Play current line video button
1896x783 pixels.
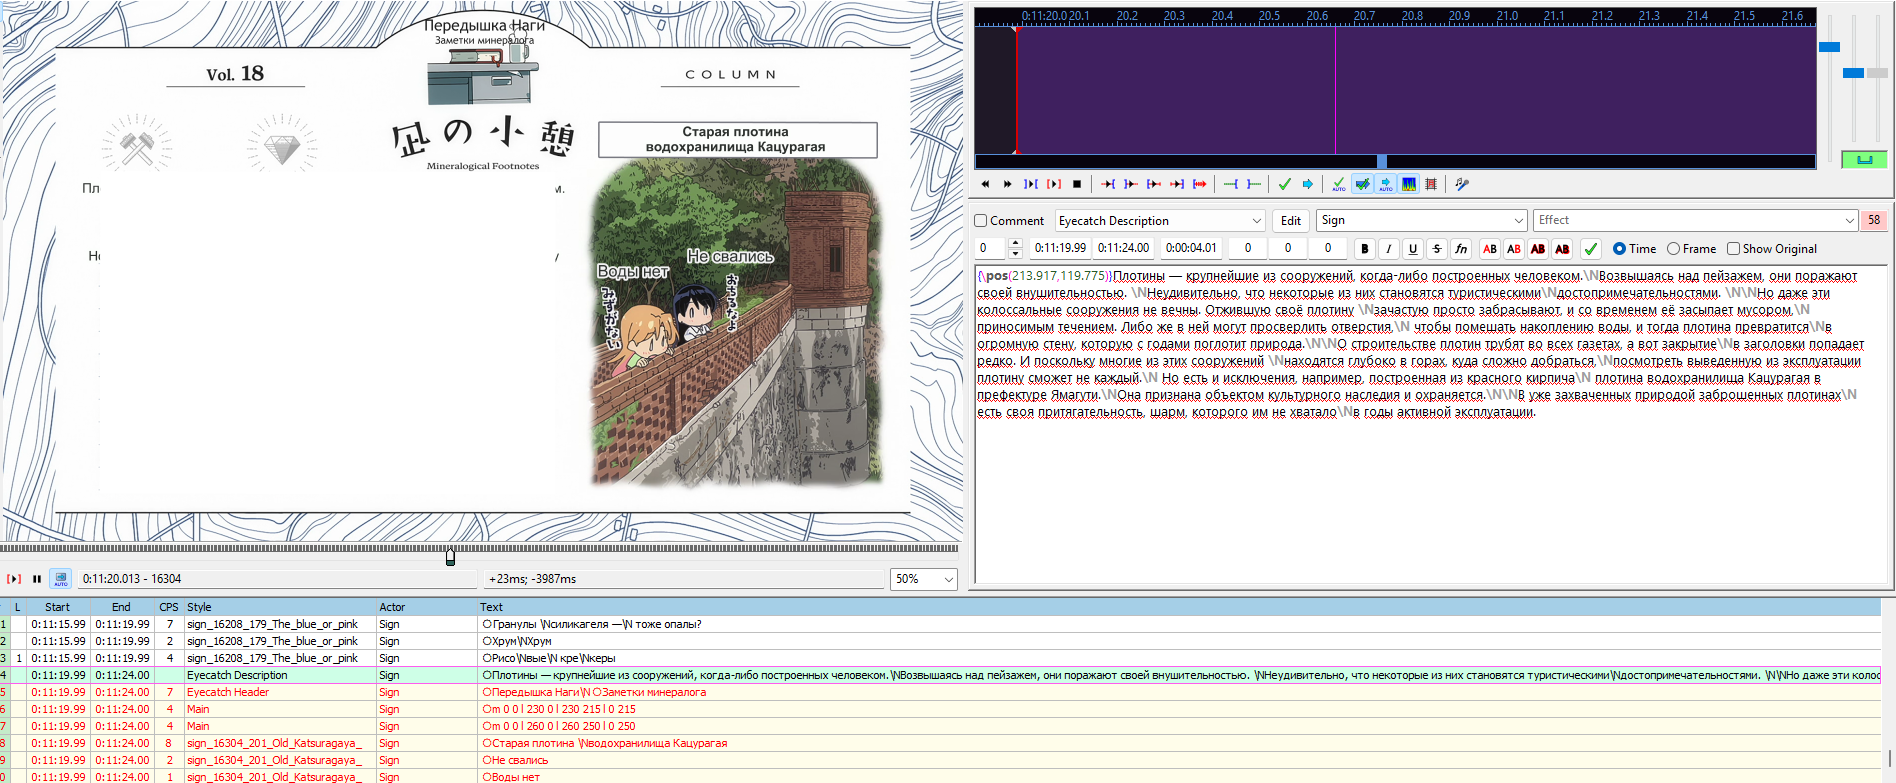coord(14,579)
